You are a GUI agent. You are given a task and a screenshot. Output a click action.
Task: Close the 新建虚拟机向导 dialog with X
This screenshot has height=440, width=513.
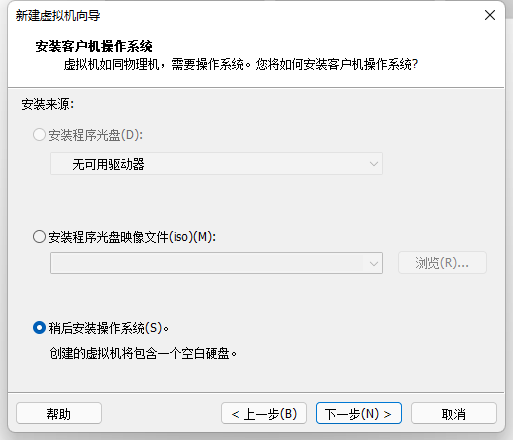tap(490, 15)
